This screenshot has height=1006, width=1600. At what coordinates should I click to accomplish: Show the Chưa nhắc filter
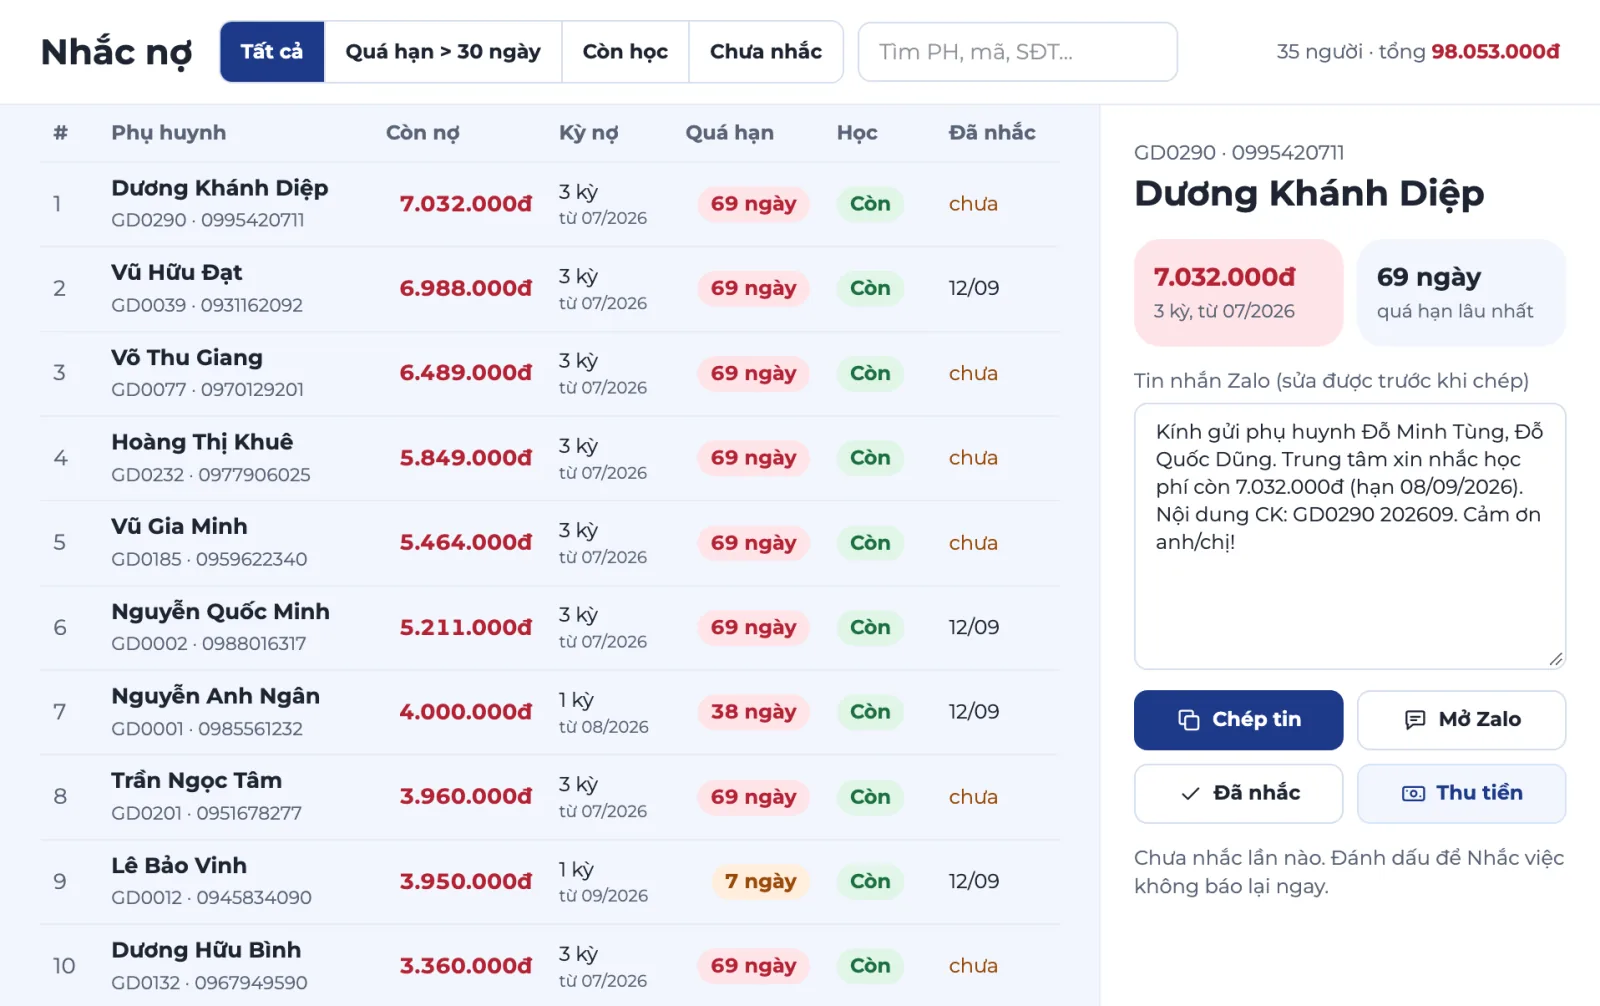(766, 52)
